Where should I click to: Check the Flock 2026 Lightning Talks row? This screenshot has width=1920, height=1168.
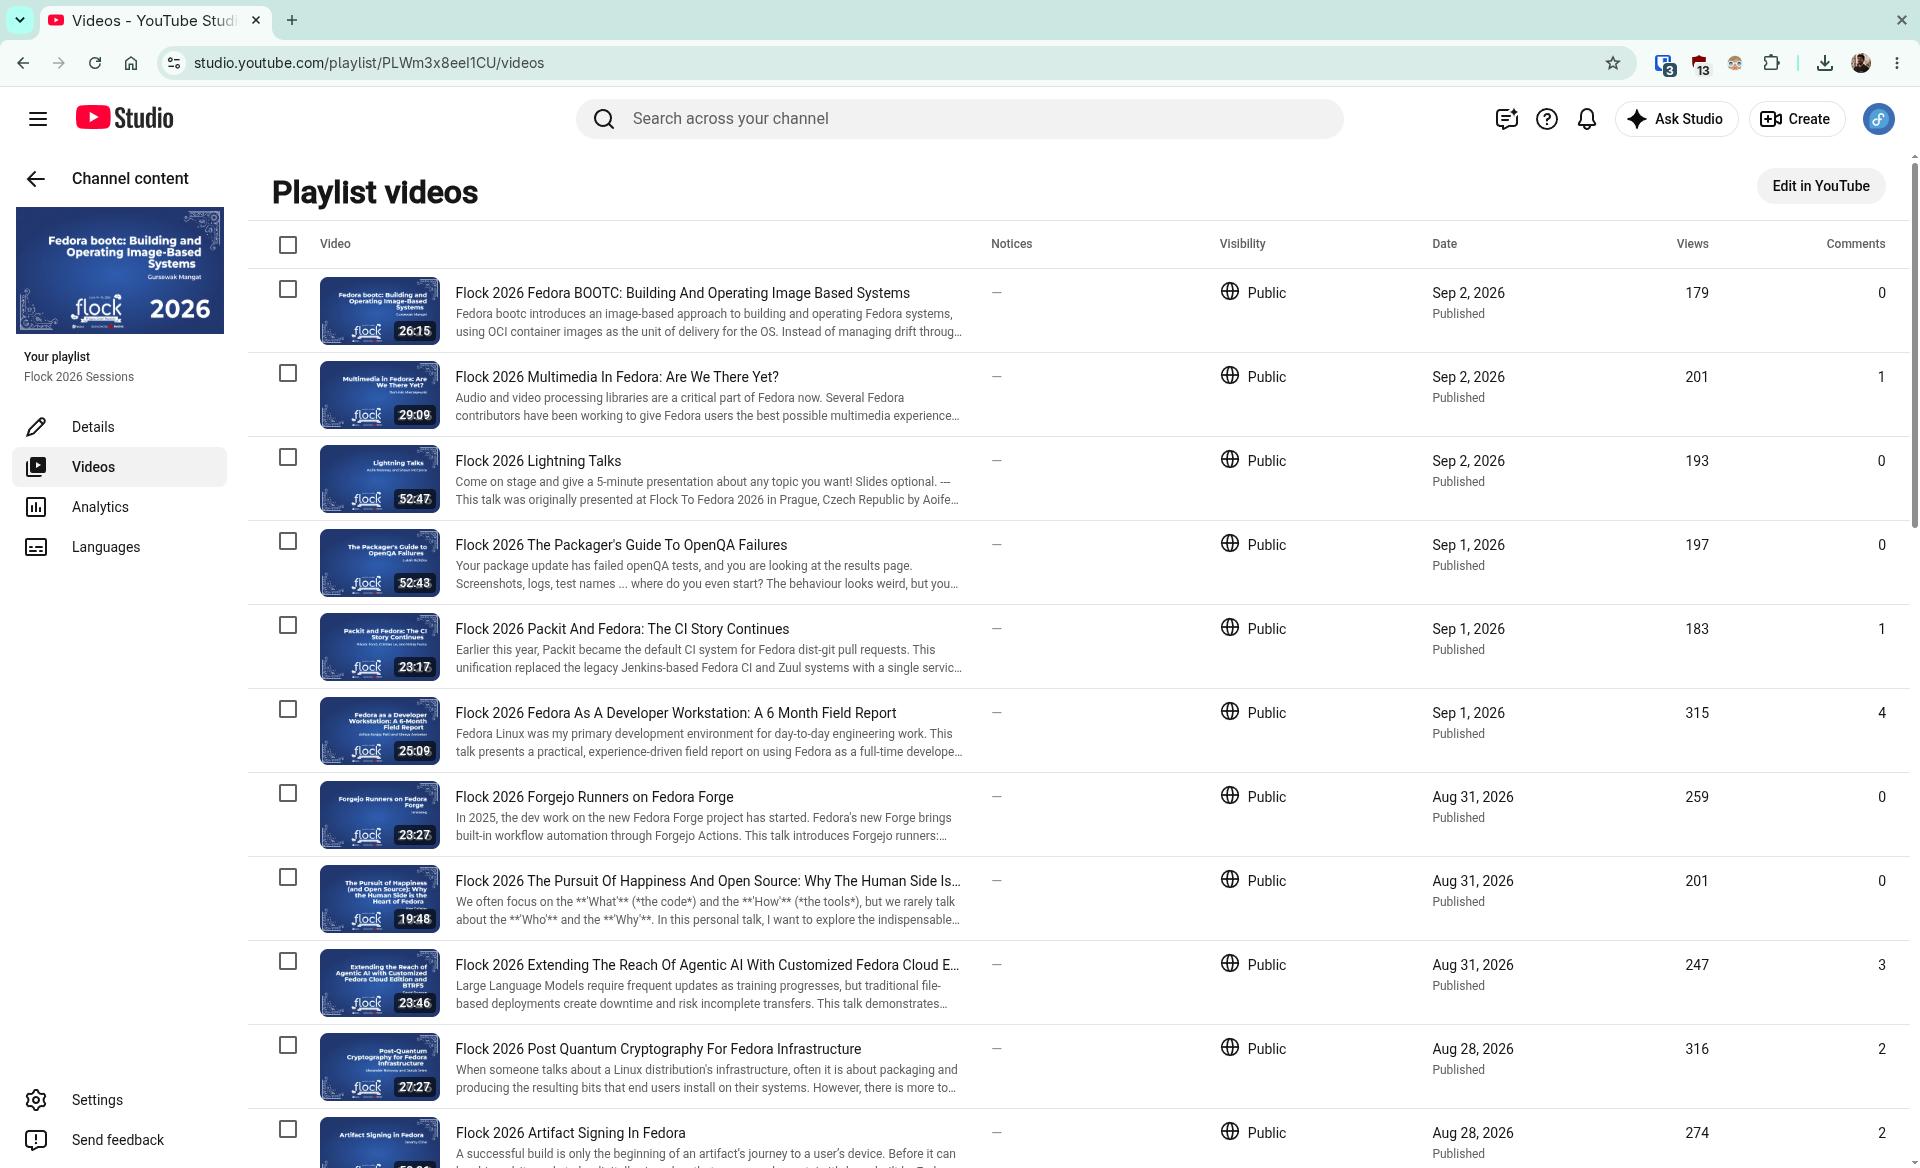pos(288,457)
